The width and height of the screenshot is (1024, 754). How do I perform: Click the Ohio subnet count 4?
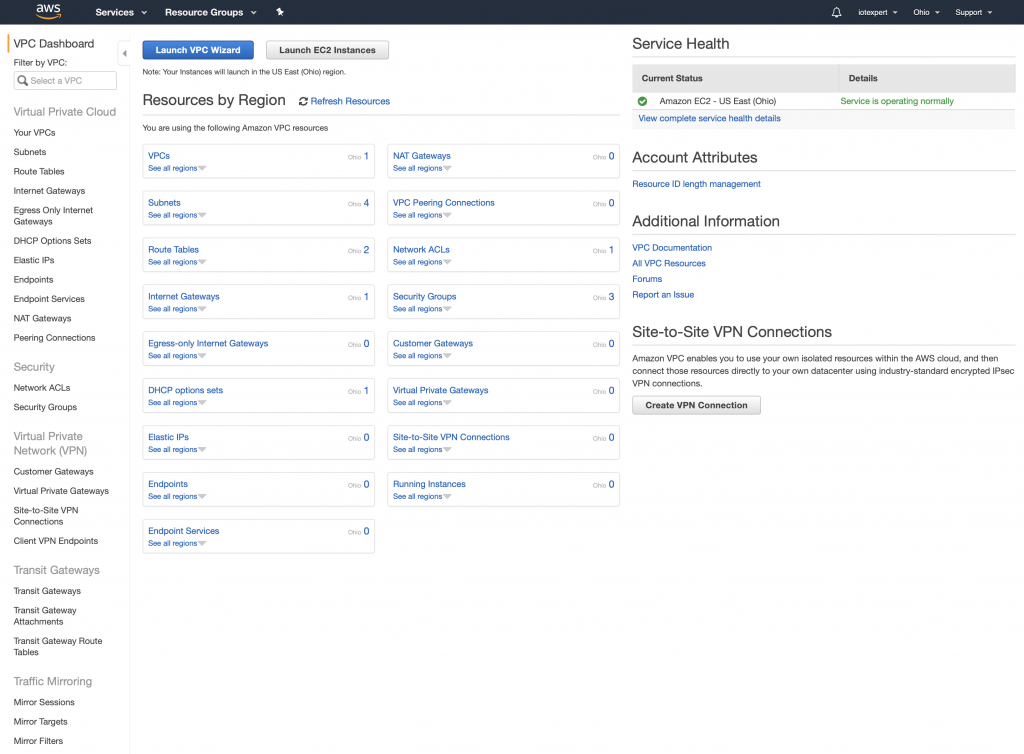pyautogui.click(x=366, y=203)
